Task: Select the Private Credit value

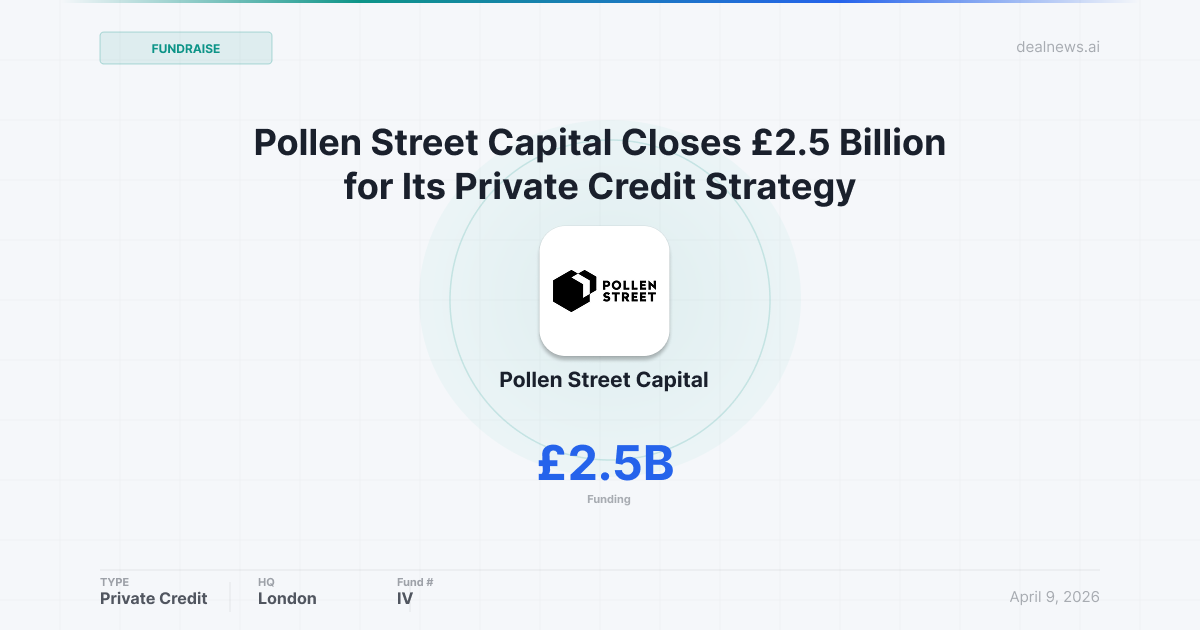Action: pyautogui.click(x=154, y=599)
